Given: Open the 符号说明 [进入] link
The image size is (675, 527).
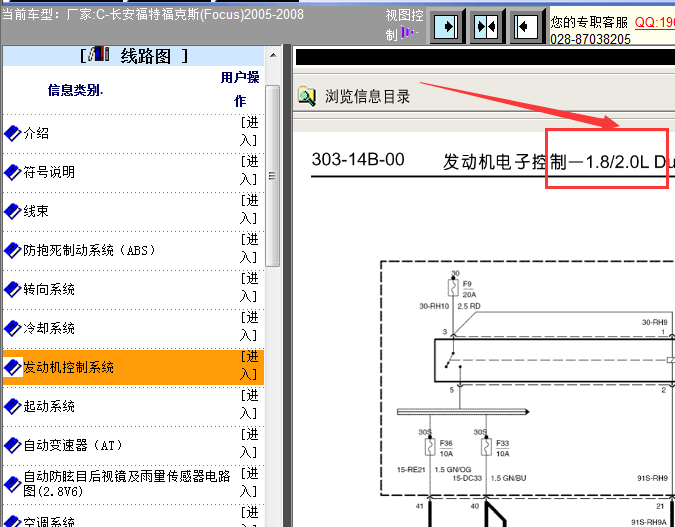Looking at the screenshot, I should click(249, 170).
